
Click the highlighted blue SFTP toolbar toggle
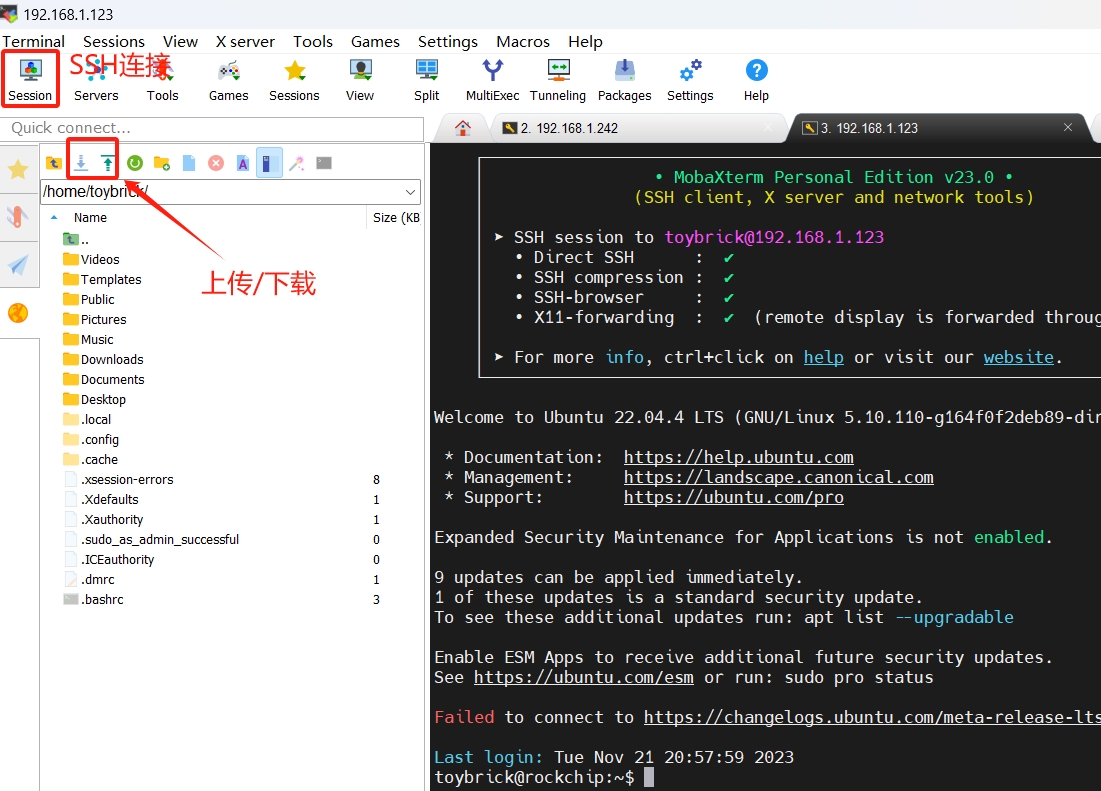tap(269, 163)
